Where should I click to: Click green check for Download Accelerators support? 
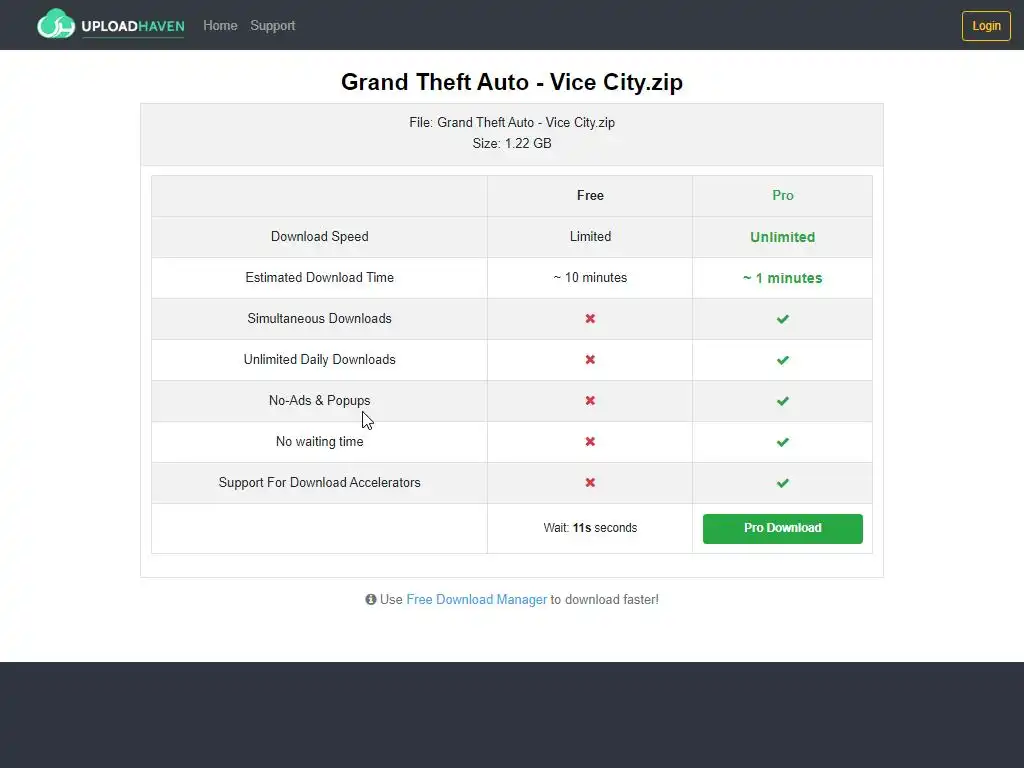pyautogui.click(x=783, y=483)
